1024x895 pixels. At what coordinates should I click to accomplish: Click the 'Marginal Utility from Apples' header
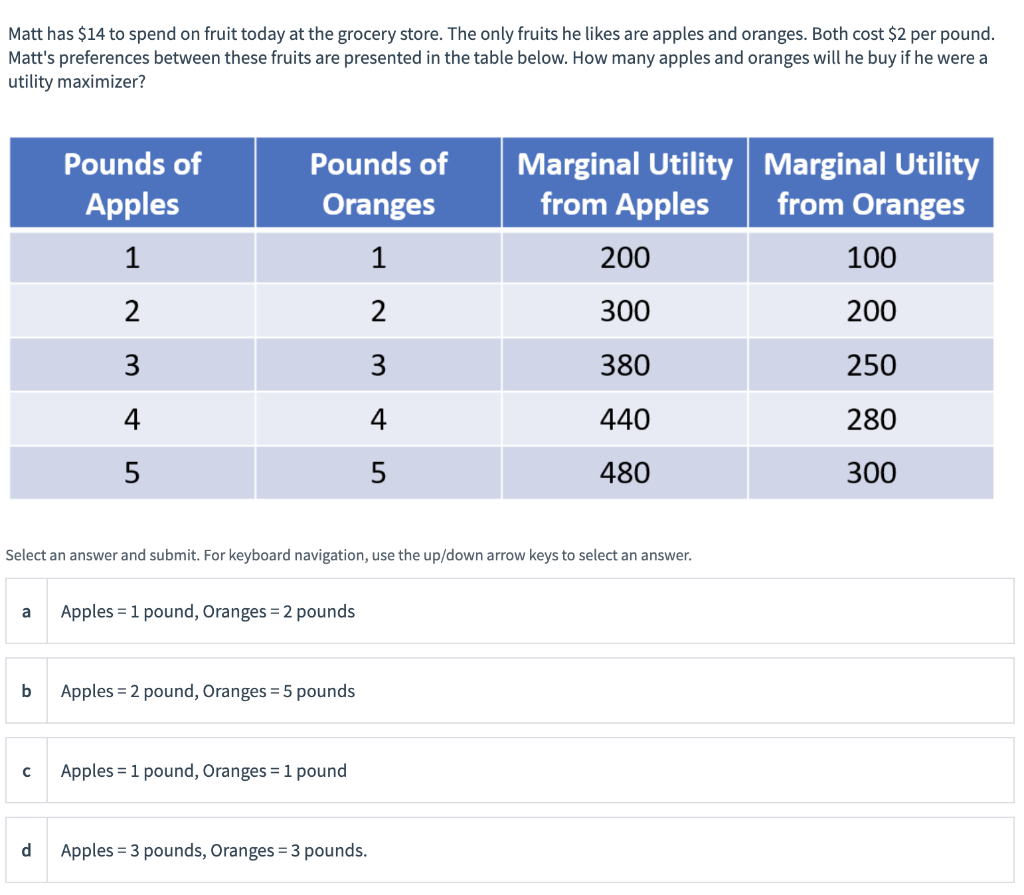coord(624,183)
